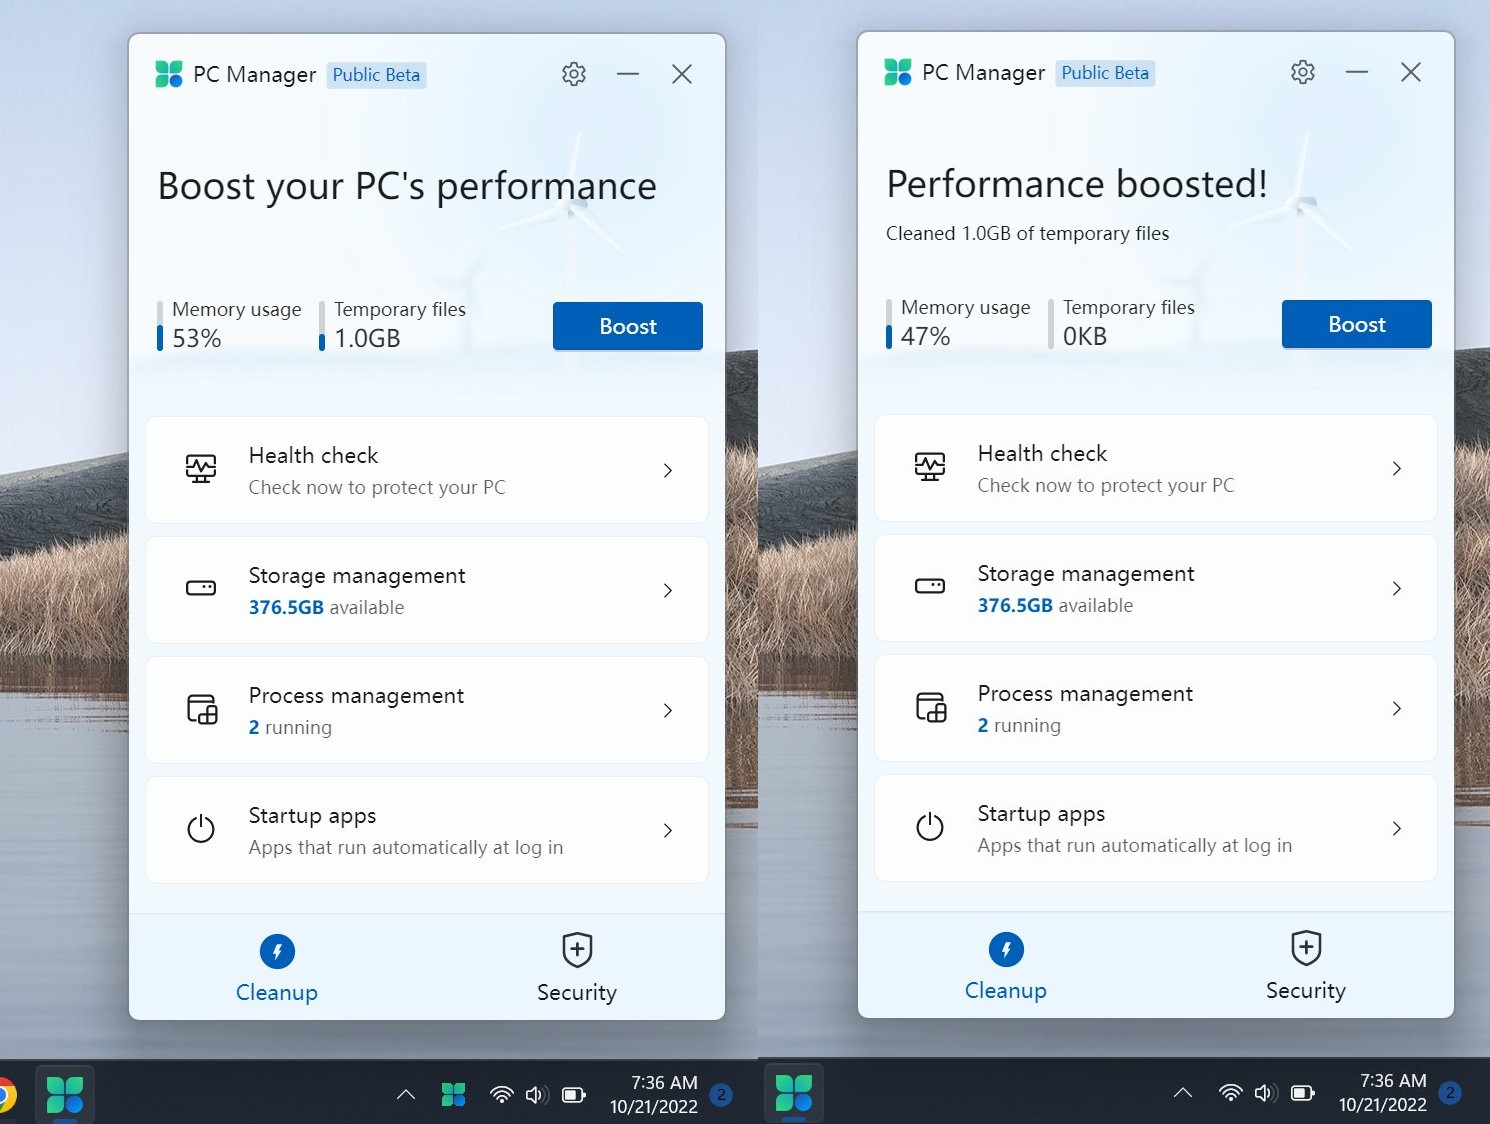Image resolution: width=1490 pixels, height=1124 pixels.
Task: Show hidden icons arrow in right tray
Action: click(x=1183, y=1093)
